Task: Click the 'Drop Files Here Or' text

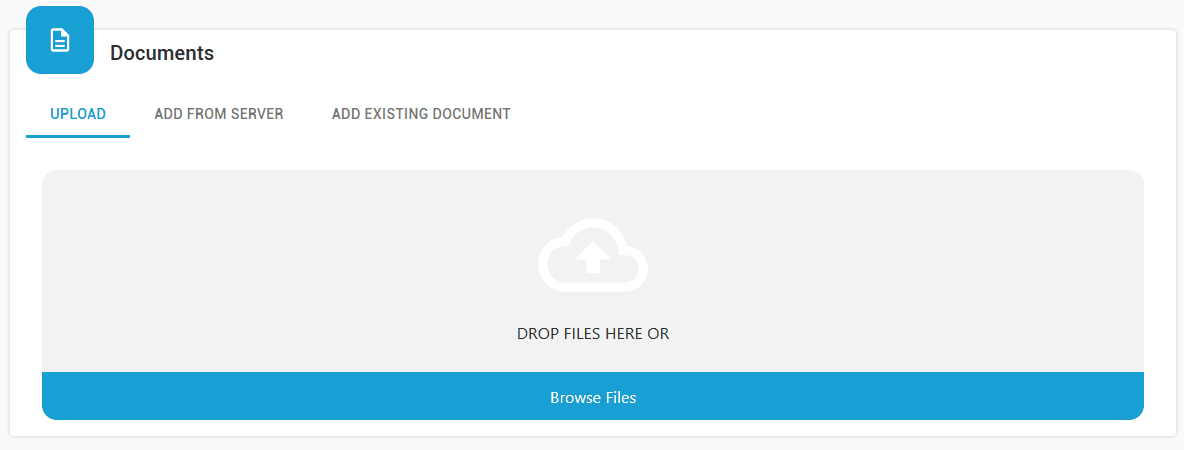Action: pyautogui.click(x=592, y=334)
